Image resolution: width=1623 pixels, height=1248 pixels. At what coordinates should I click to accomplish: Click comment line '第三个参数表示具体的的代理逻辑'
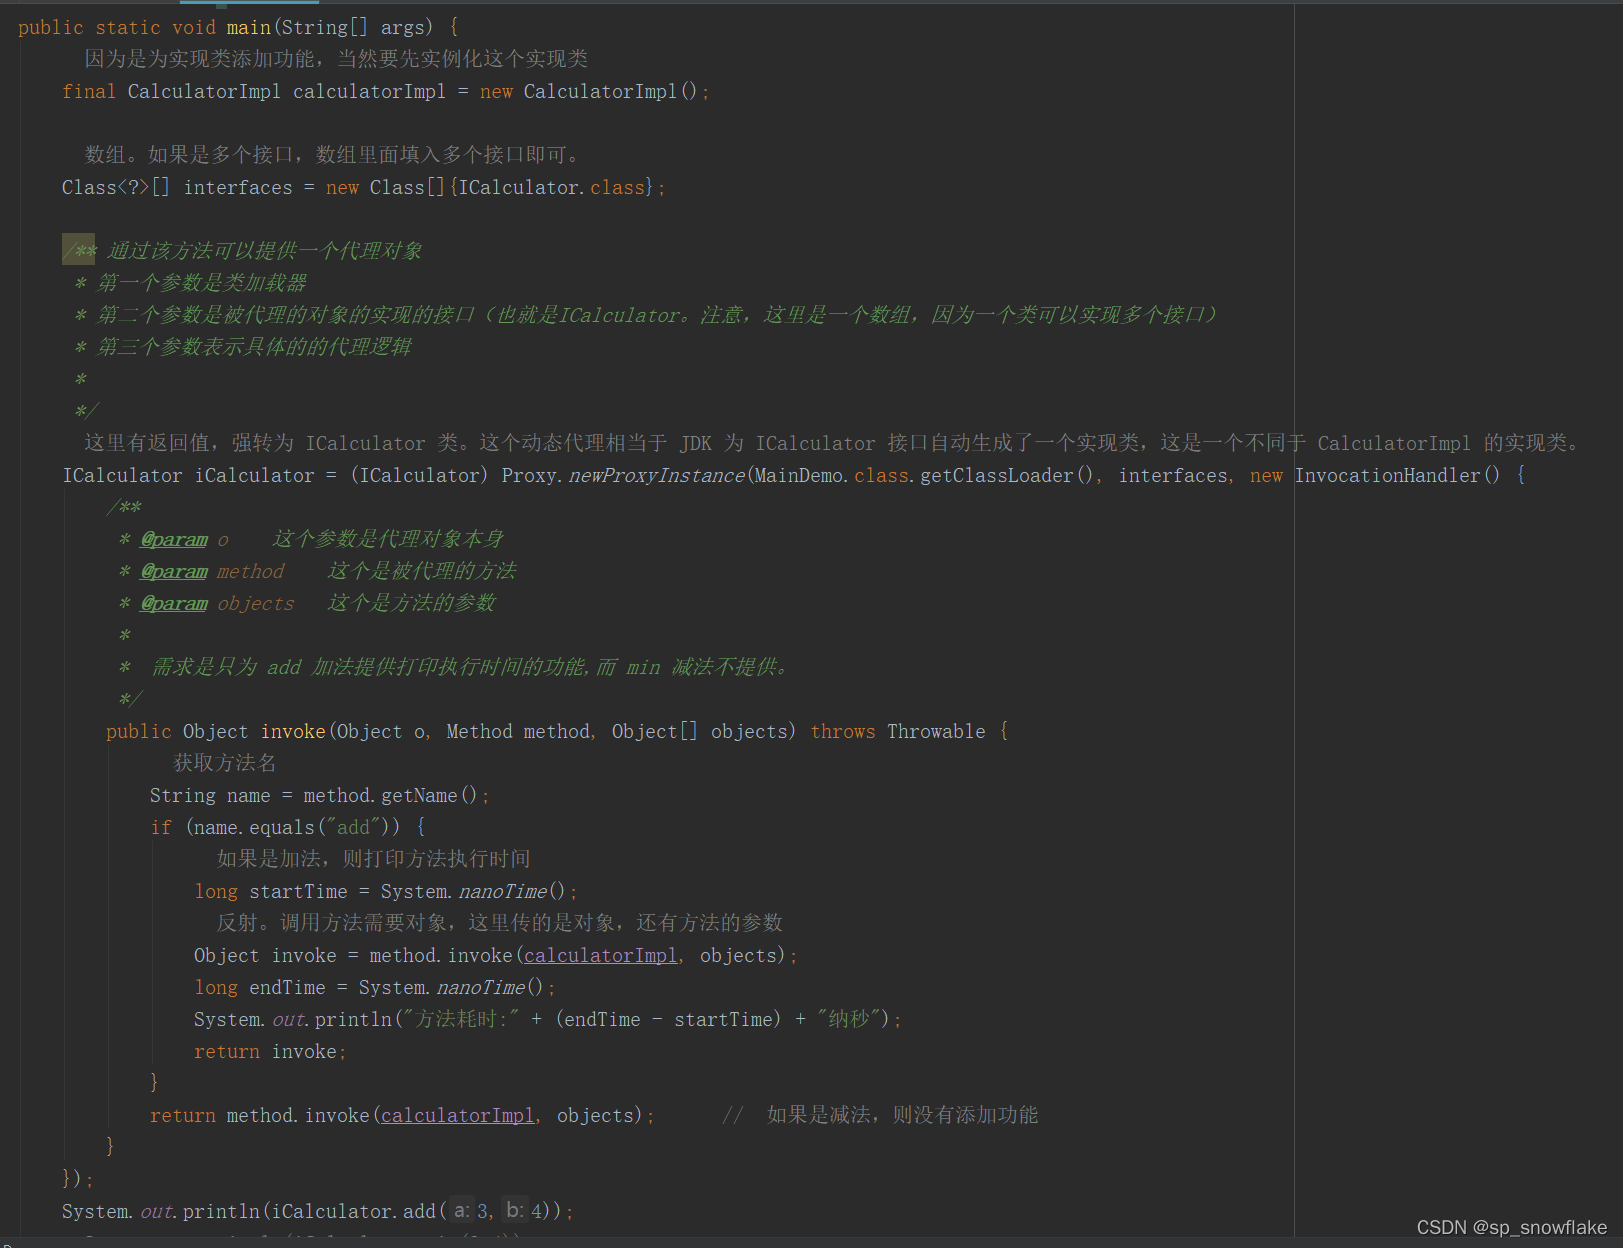tap(254, 347)
